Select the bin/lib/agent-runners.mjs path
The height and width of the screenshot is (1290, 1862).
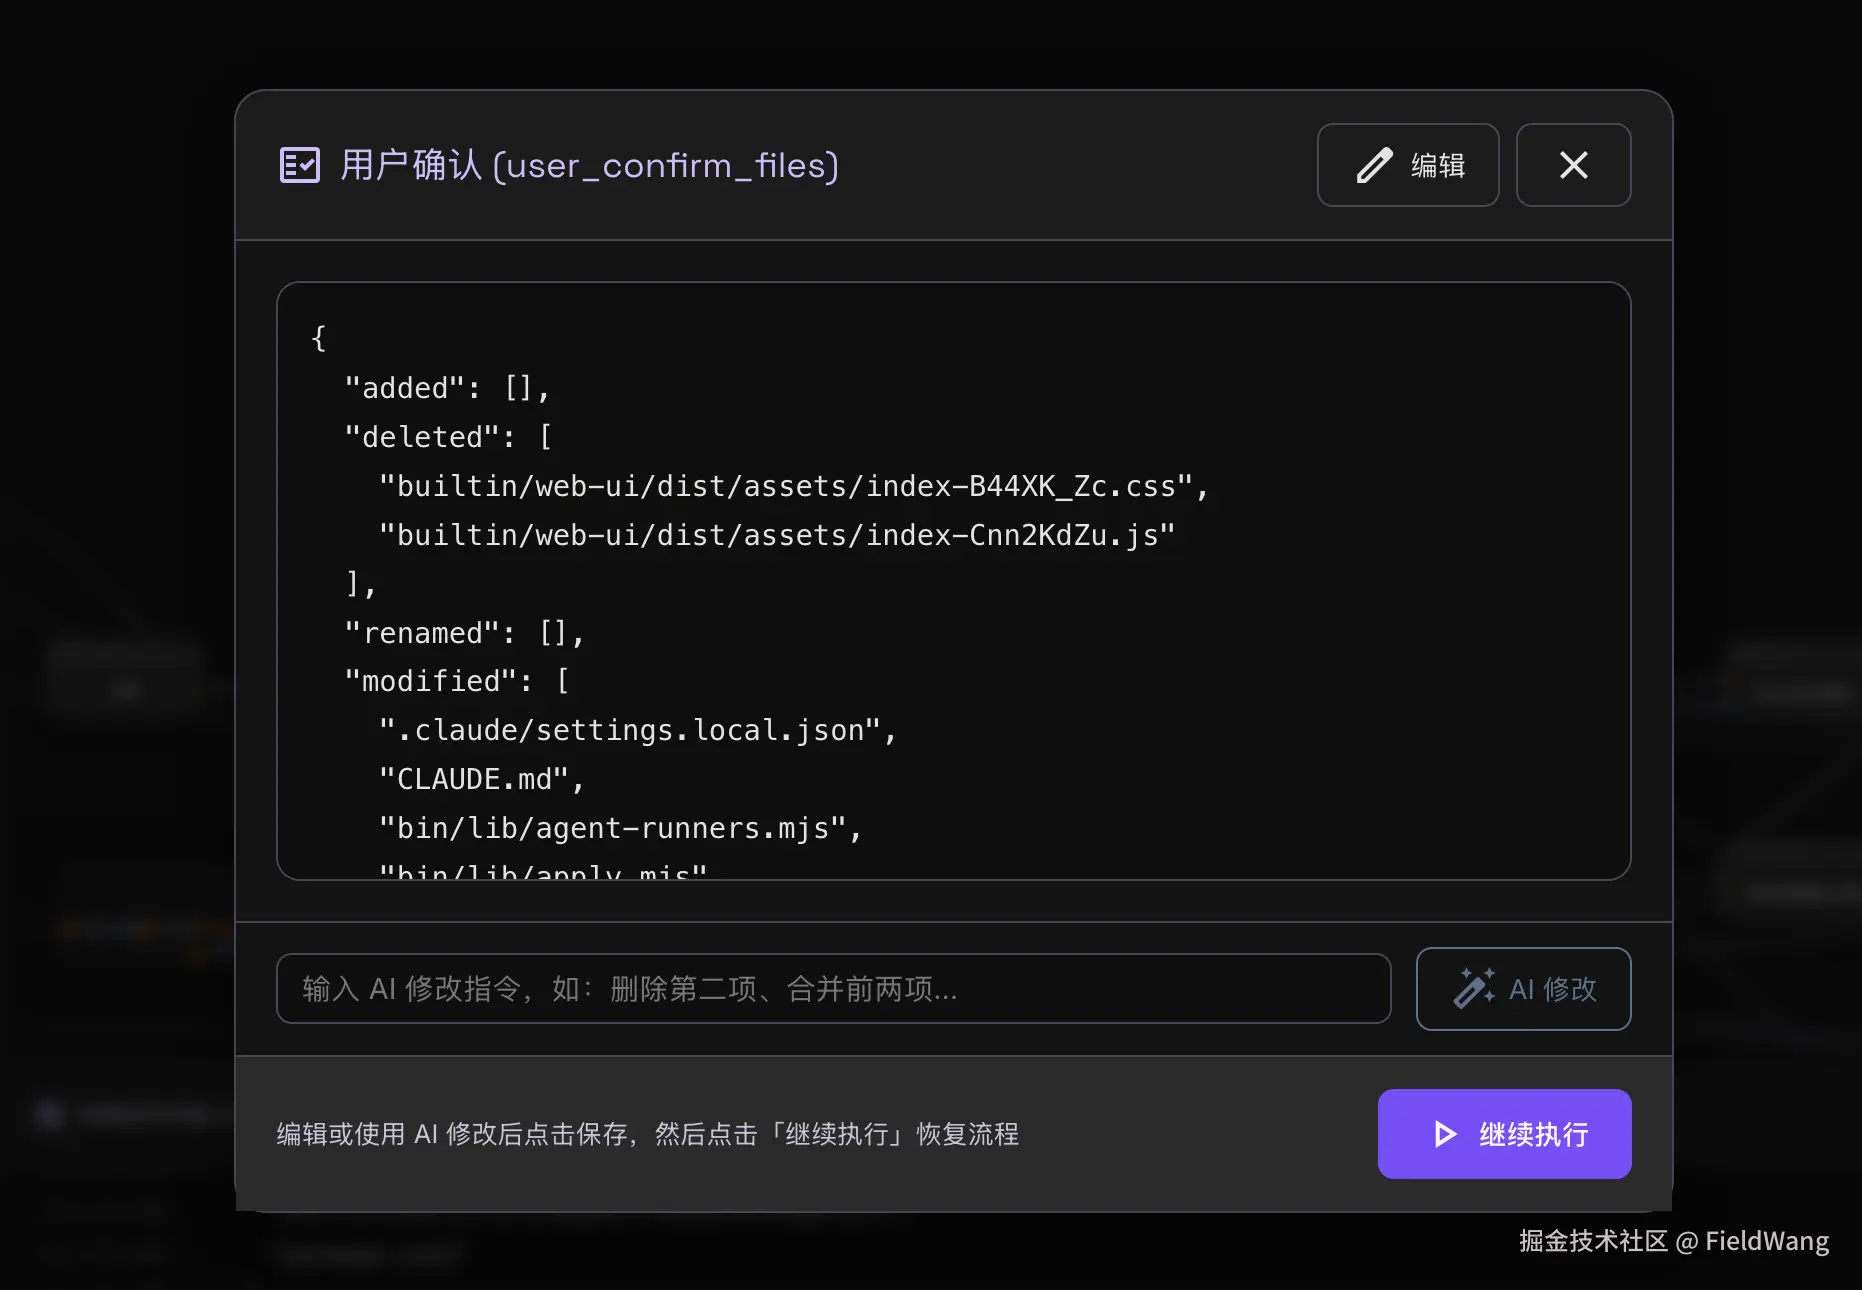(620, 827)
